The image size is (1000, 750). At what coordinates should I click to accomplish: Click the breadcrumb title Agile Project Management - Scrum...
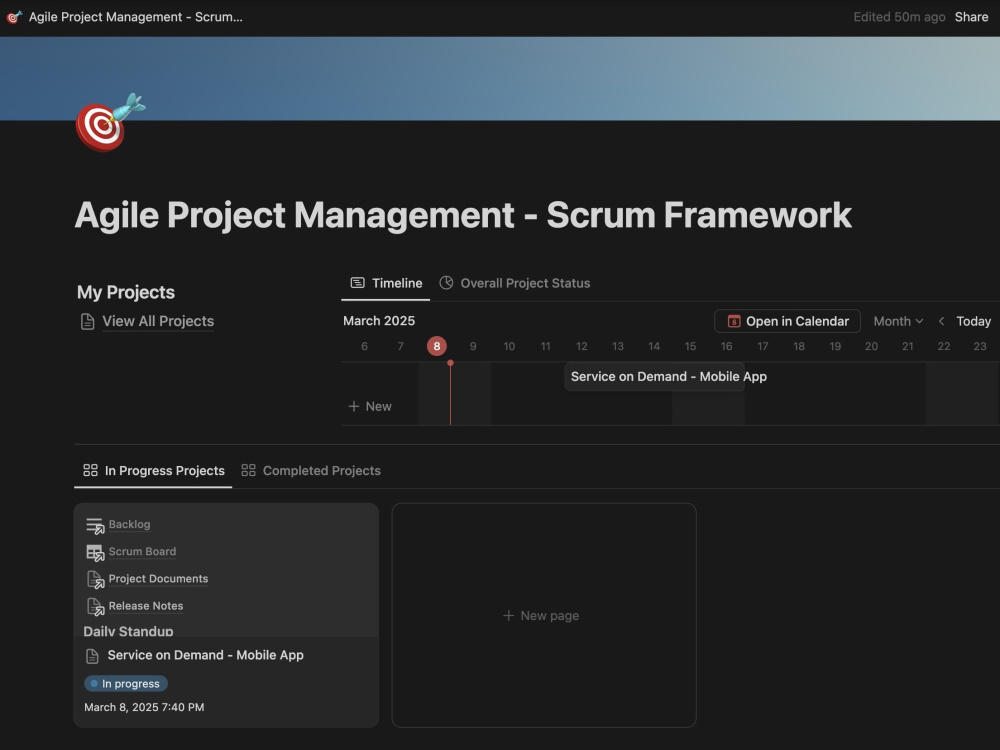click(x=136, y=17)
